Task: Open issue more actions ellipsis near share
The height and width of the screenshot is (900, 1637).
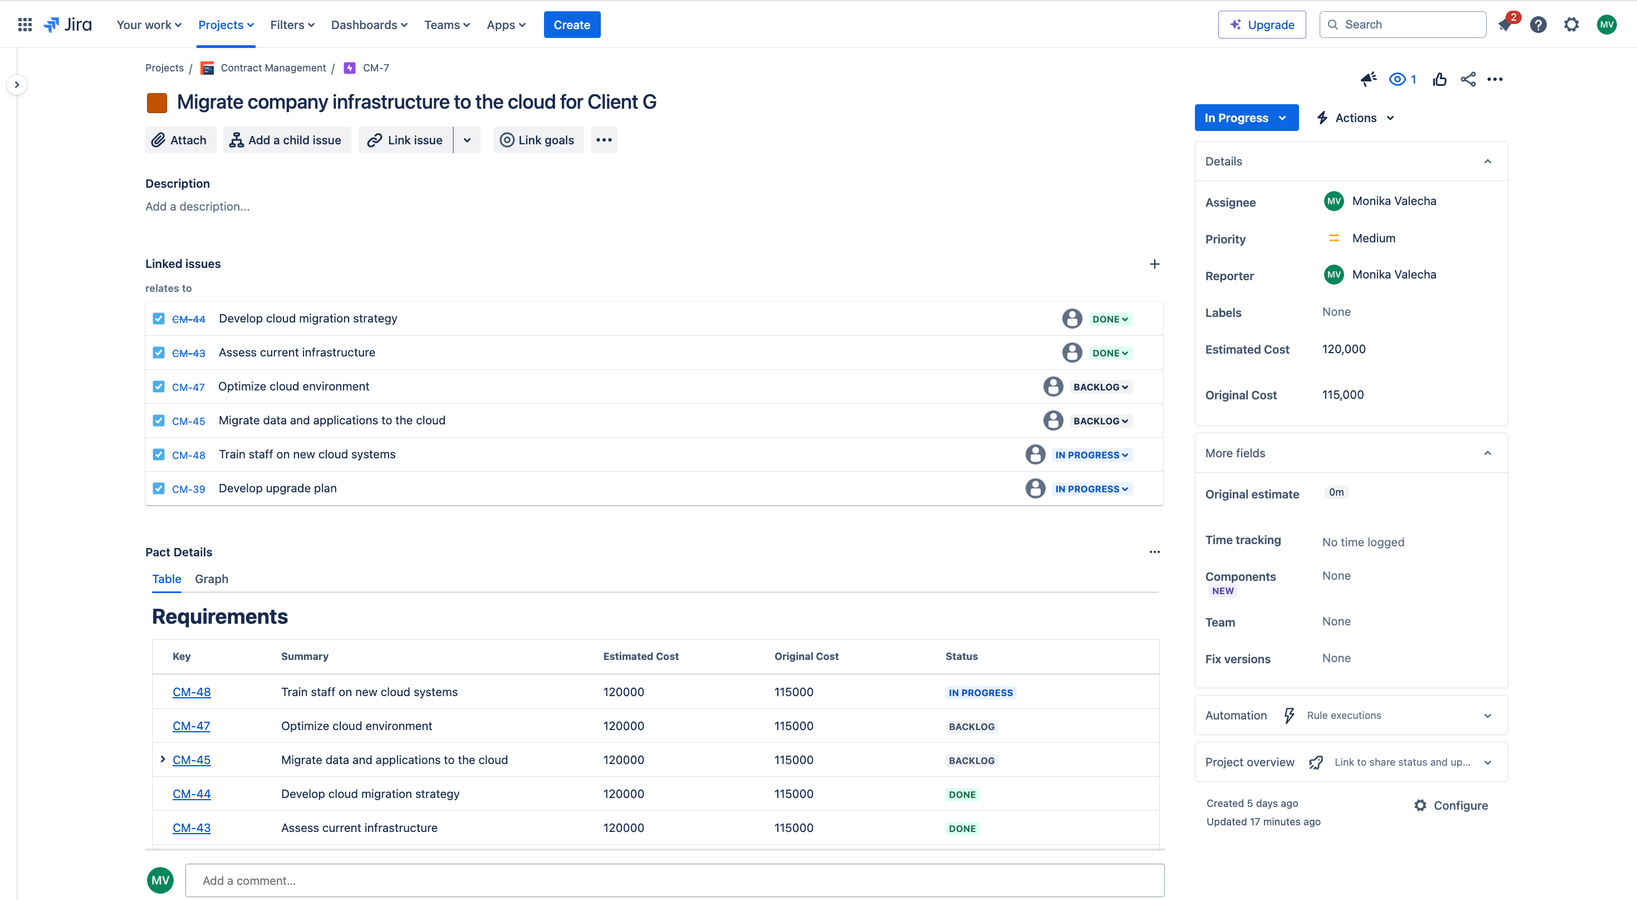Action: click(x=1495, y=79)
